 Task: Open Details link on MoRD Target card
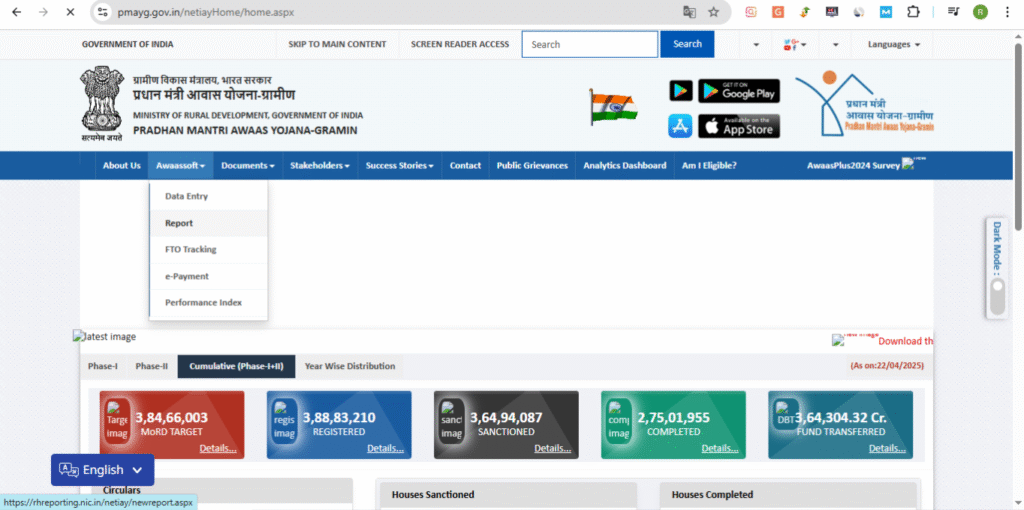(218, 449)
